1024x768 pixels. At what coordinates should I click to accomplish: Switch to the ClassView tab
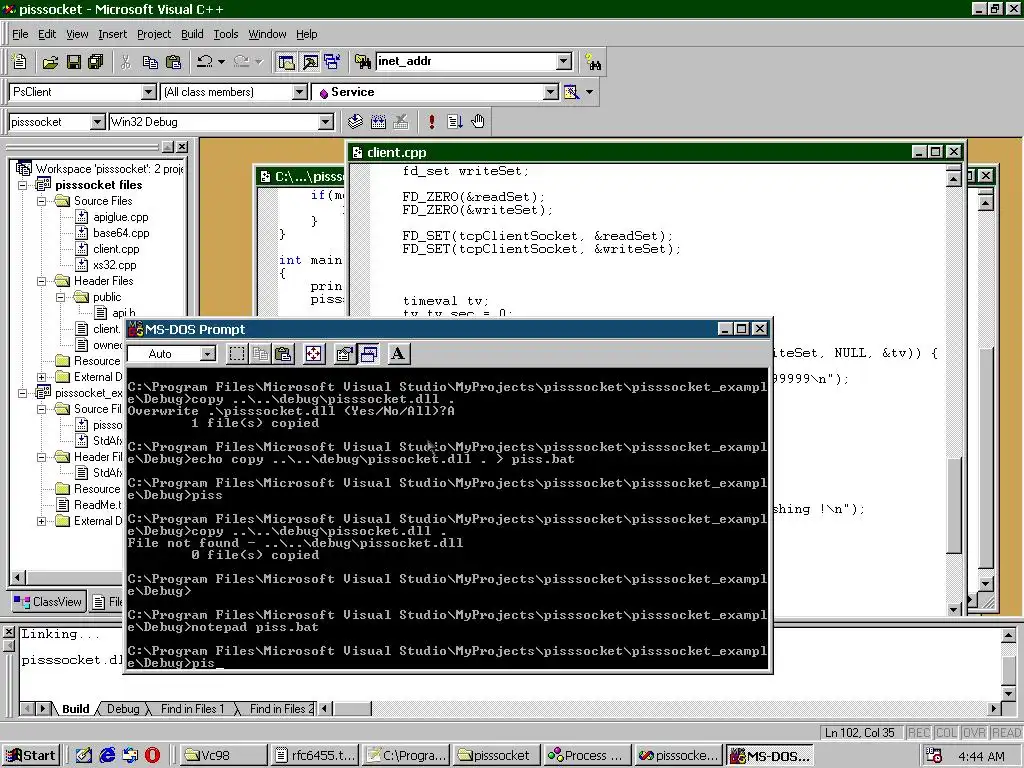tap(49, 602)
